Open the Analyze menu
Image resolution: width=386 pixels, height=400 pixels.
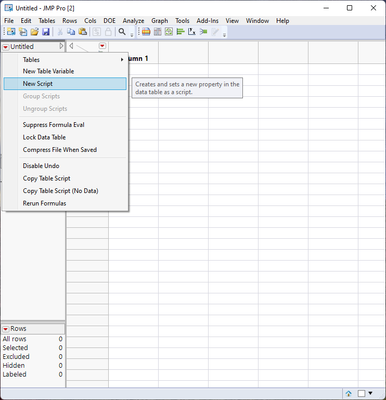tap(133, 21)
